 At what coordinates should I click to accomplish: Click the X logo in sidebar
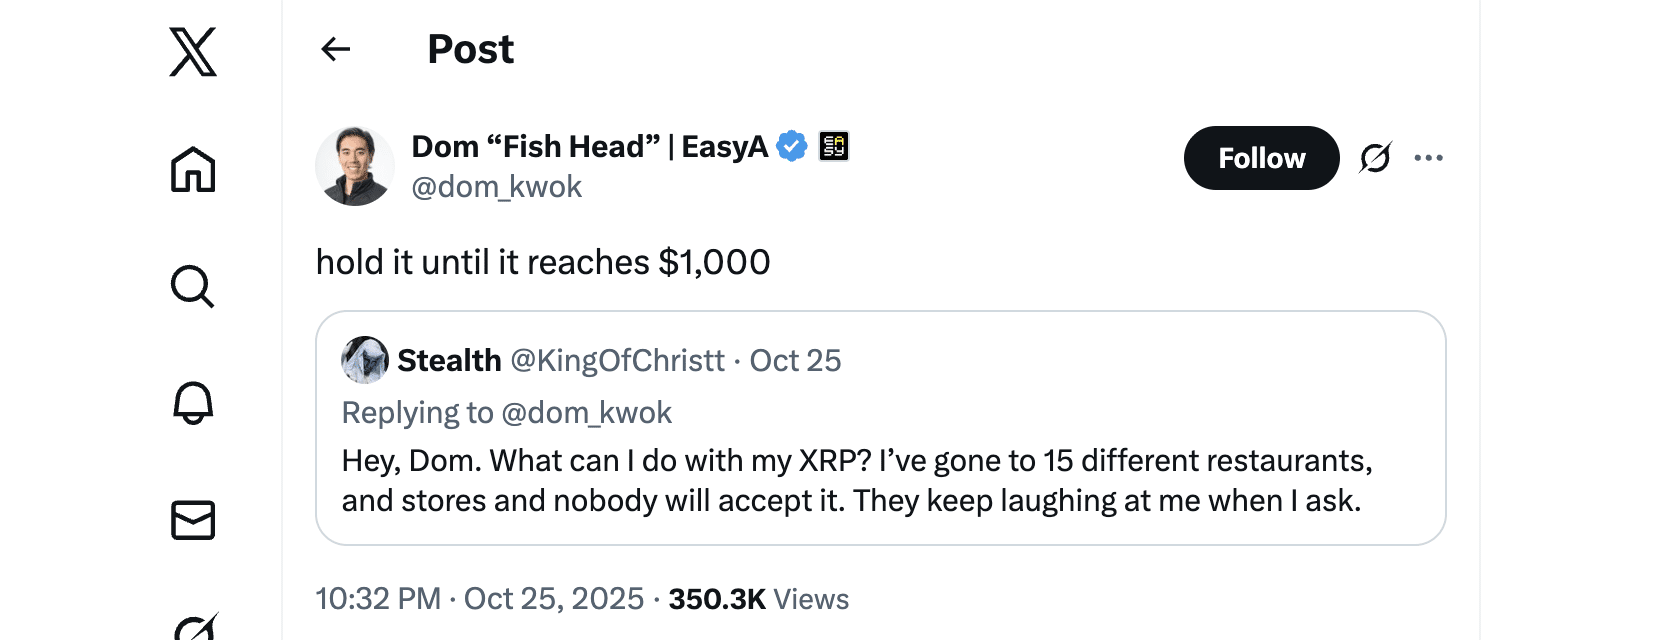[x=193, y=52]
